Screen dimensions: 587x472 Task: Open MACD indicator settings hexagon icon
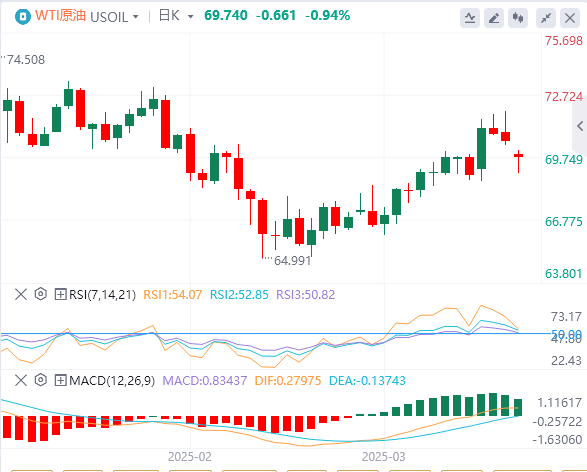click(40, 380)
